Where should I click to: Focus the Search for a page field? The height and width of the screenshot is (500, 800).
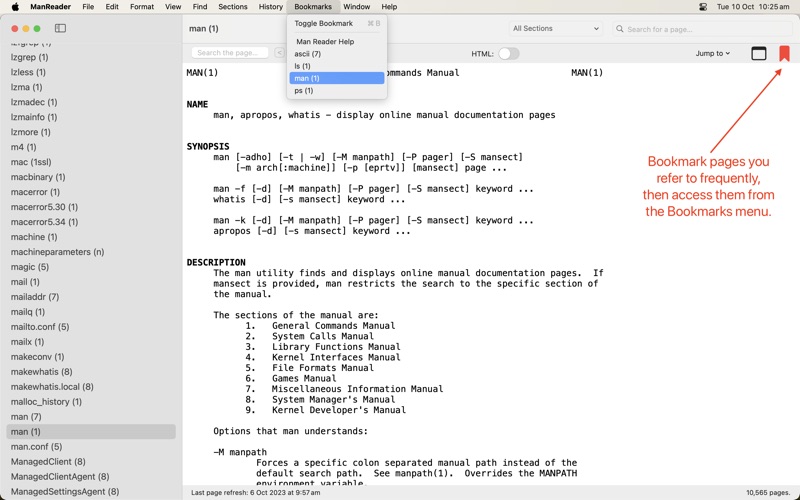point(703,29)
